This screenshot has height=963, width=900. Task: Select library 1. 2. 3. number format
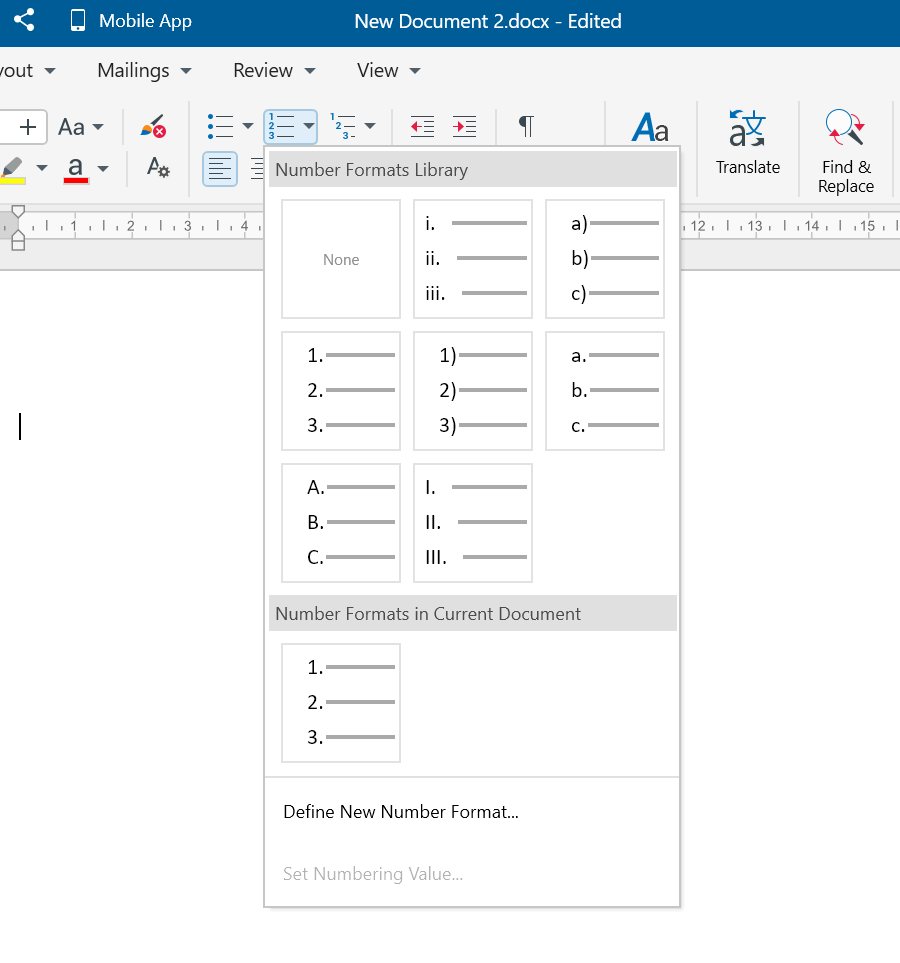[341, 391]
